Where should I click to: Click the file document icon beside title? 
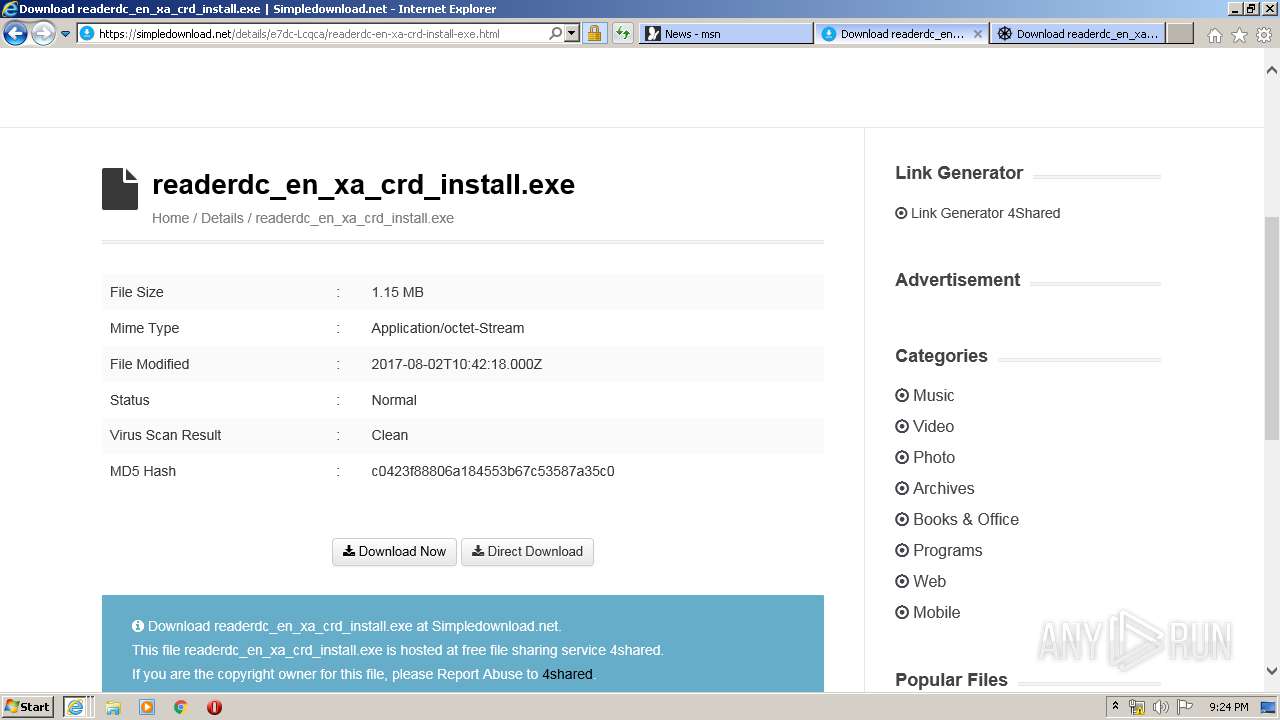click(x=120, y=189)
